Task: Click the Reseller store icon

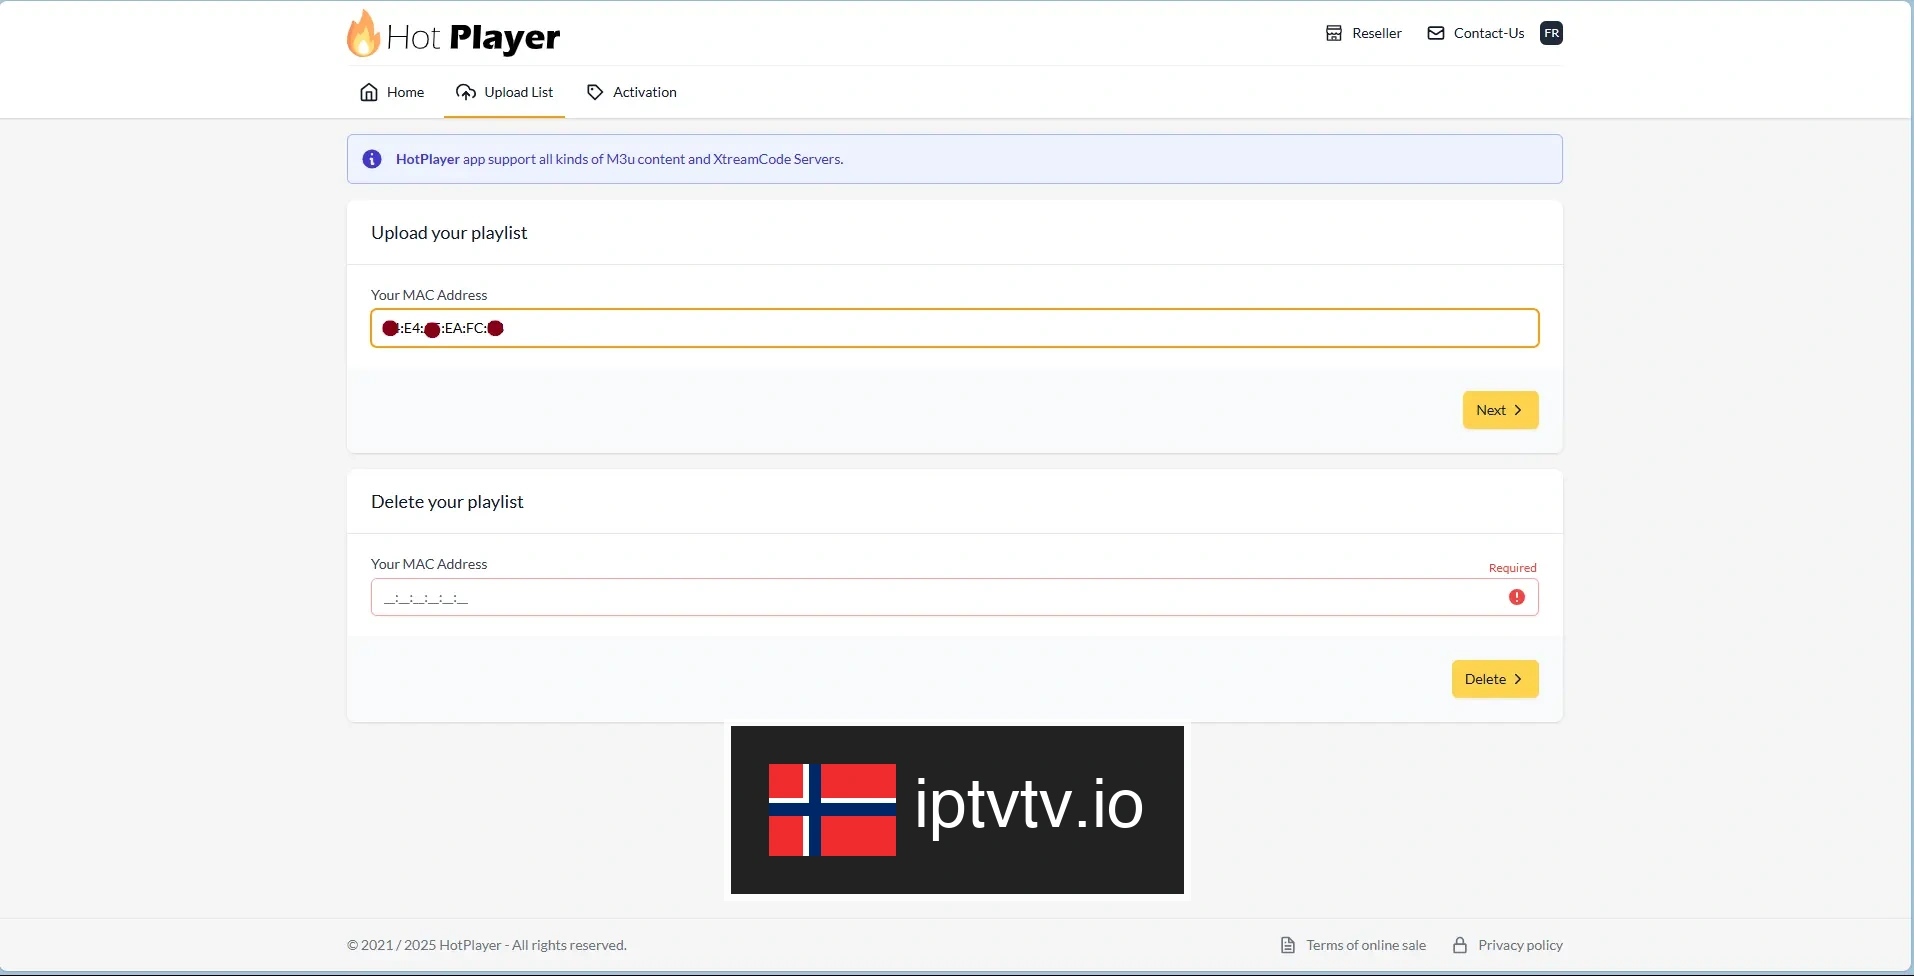Action: tap(1334, 33)
